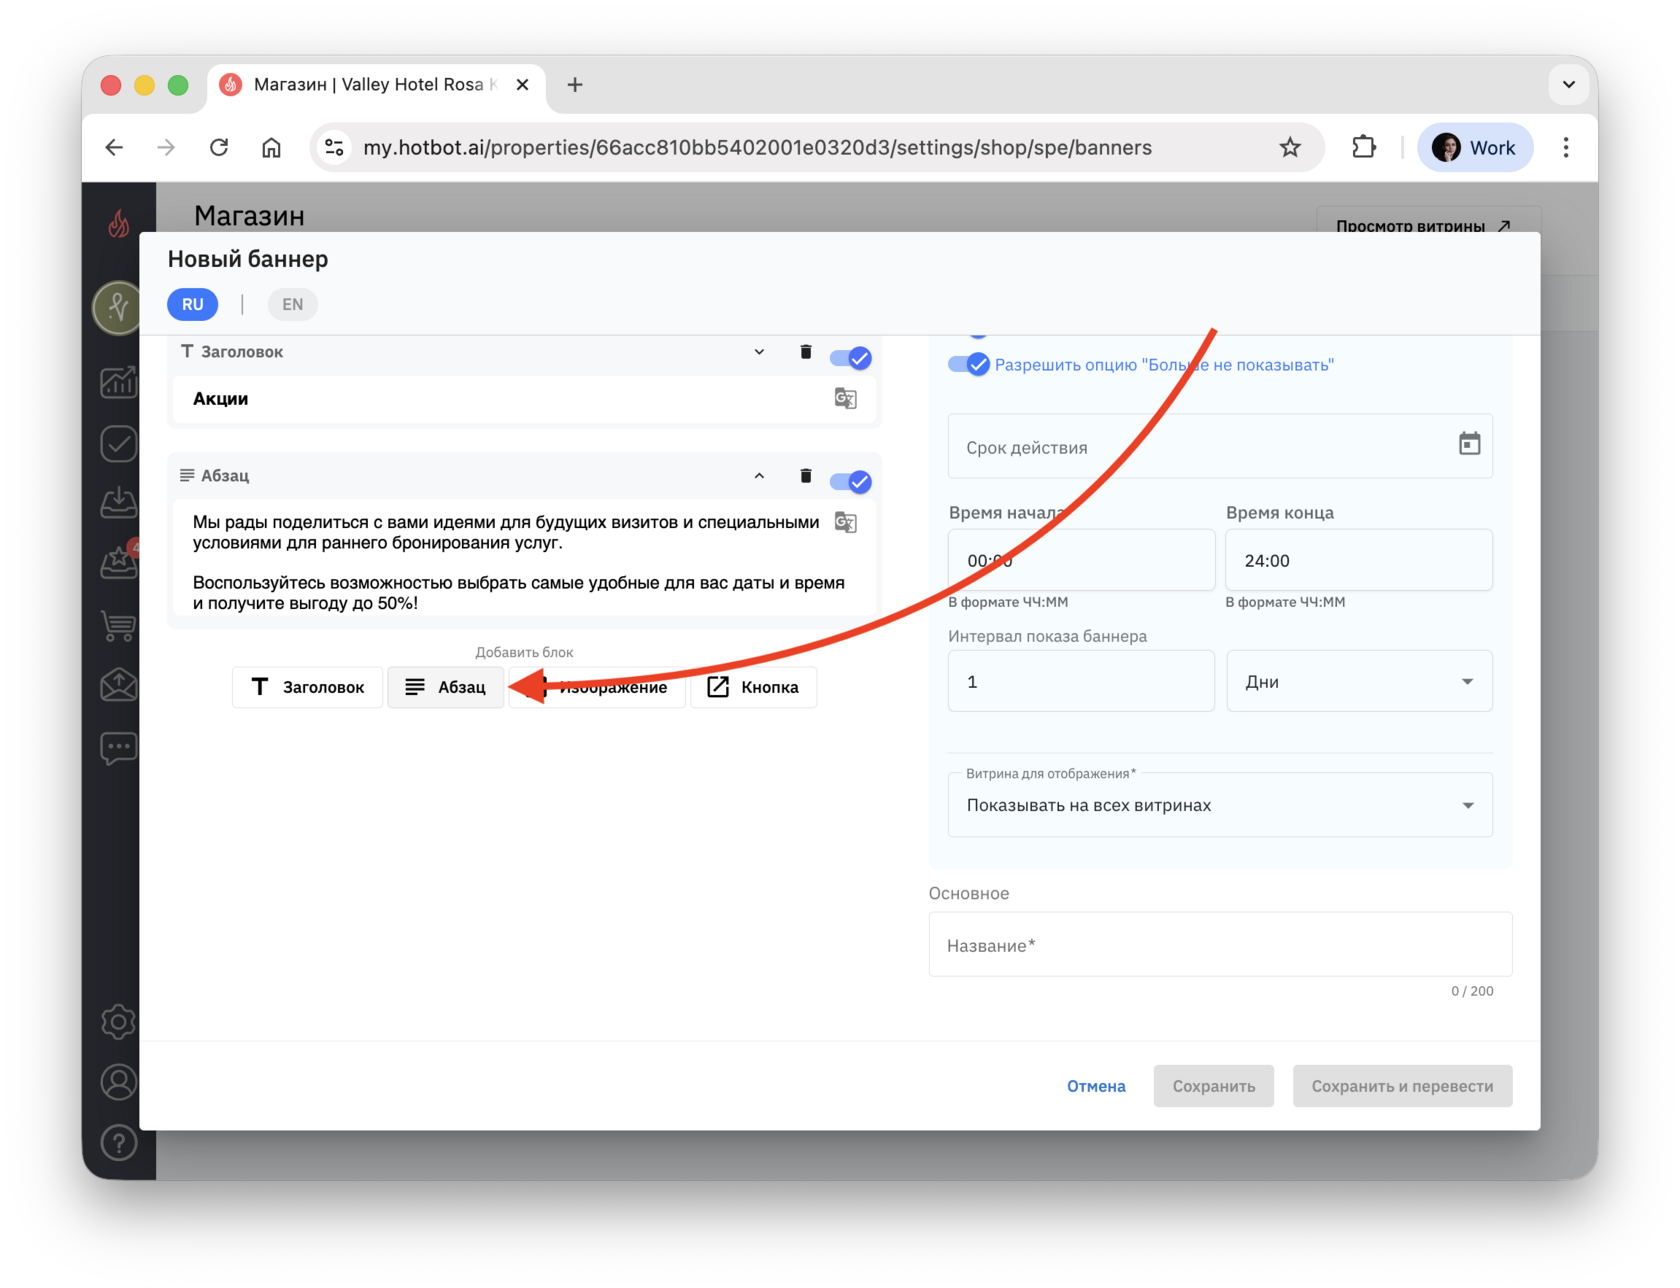The width and height of the screenshot is (1680, 1288).
Task: Click the property avatar in sidebar
Action: (x=117, y=307)
